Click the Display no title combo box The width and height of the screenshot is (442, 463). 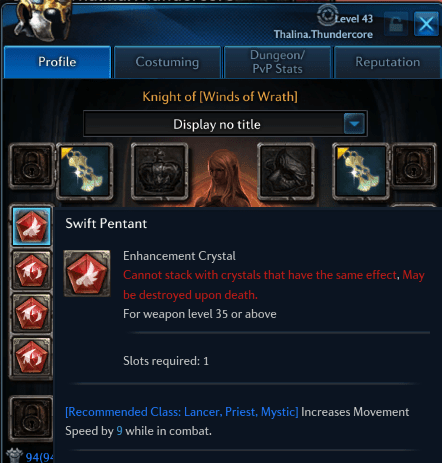pos(225,124)
